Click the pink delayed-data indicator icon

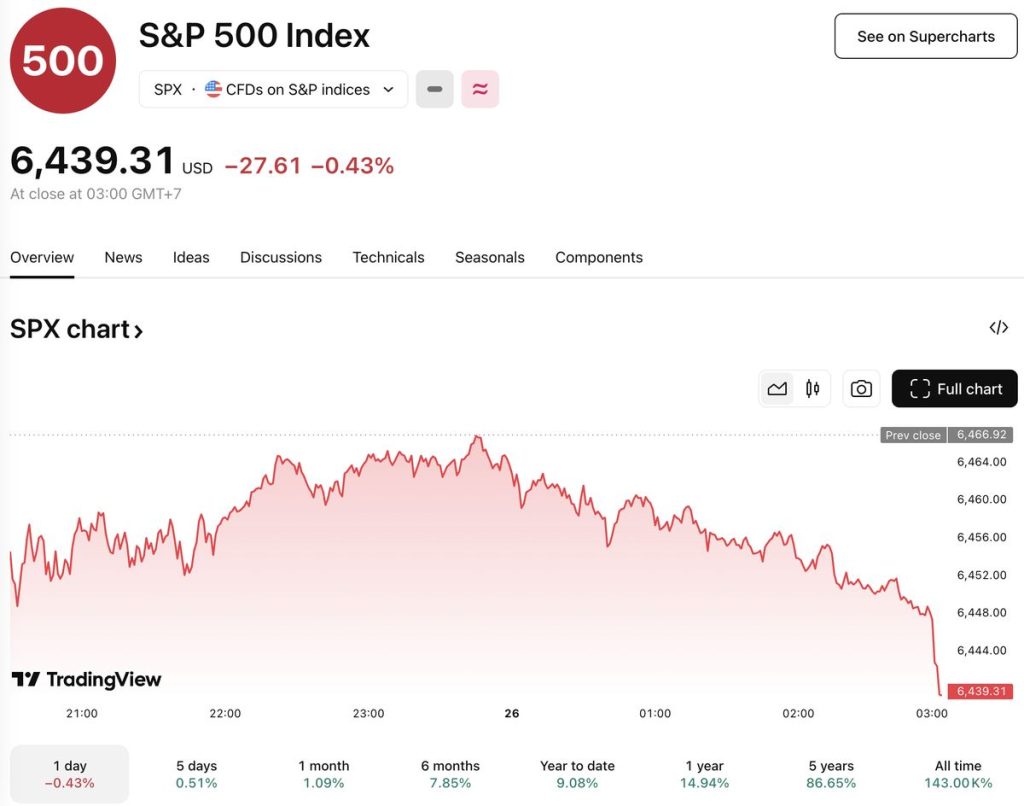click(x=479, y=89)
